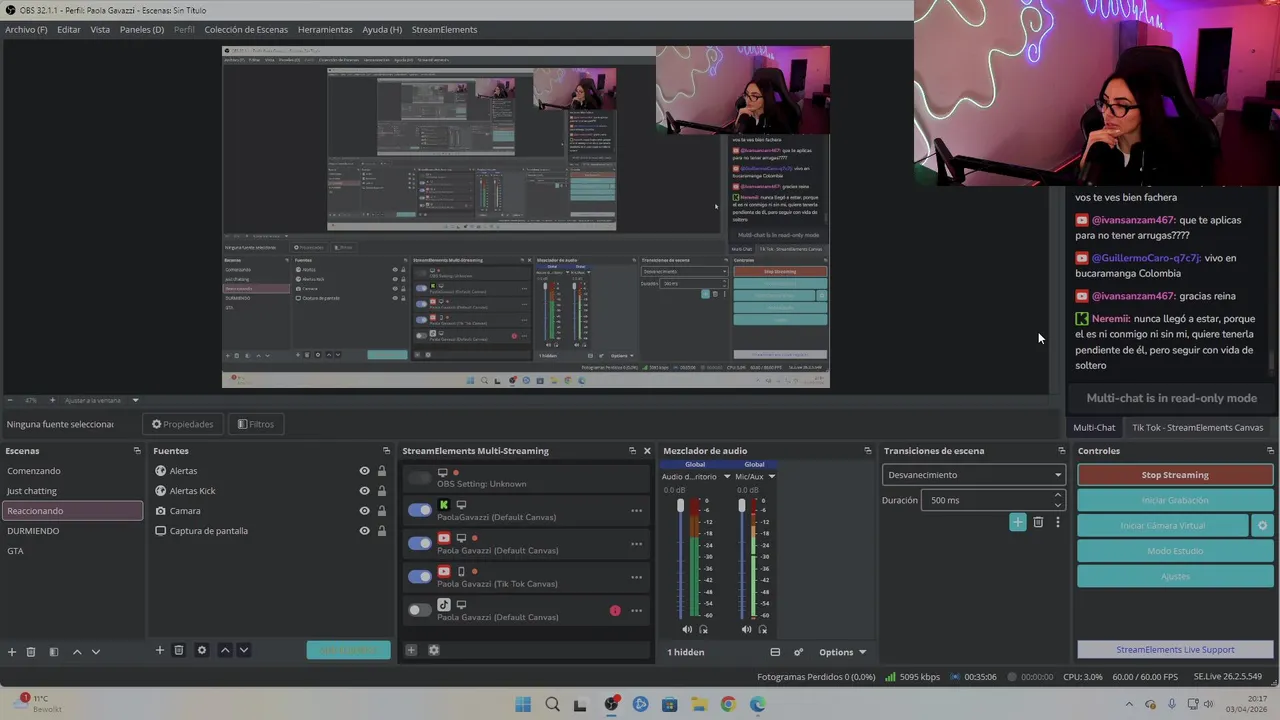Open advanced audio properties gears icon
1280x720 pixels.
pyautogui.click(x=798, y=652)
